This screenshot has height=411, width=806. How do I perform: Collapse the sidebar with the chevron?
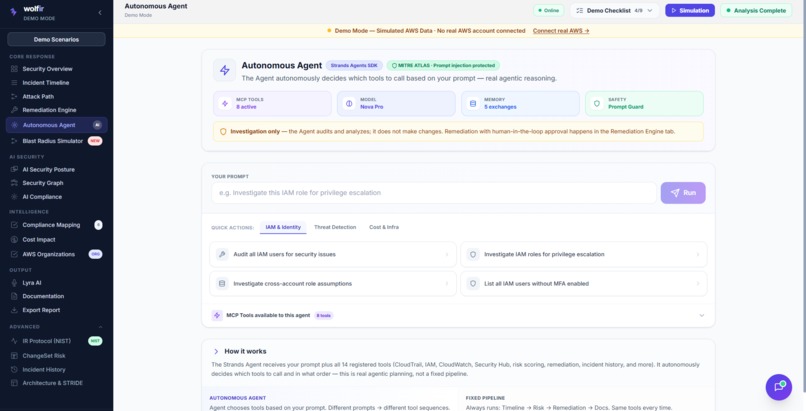(100, 12)
